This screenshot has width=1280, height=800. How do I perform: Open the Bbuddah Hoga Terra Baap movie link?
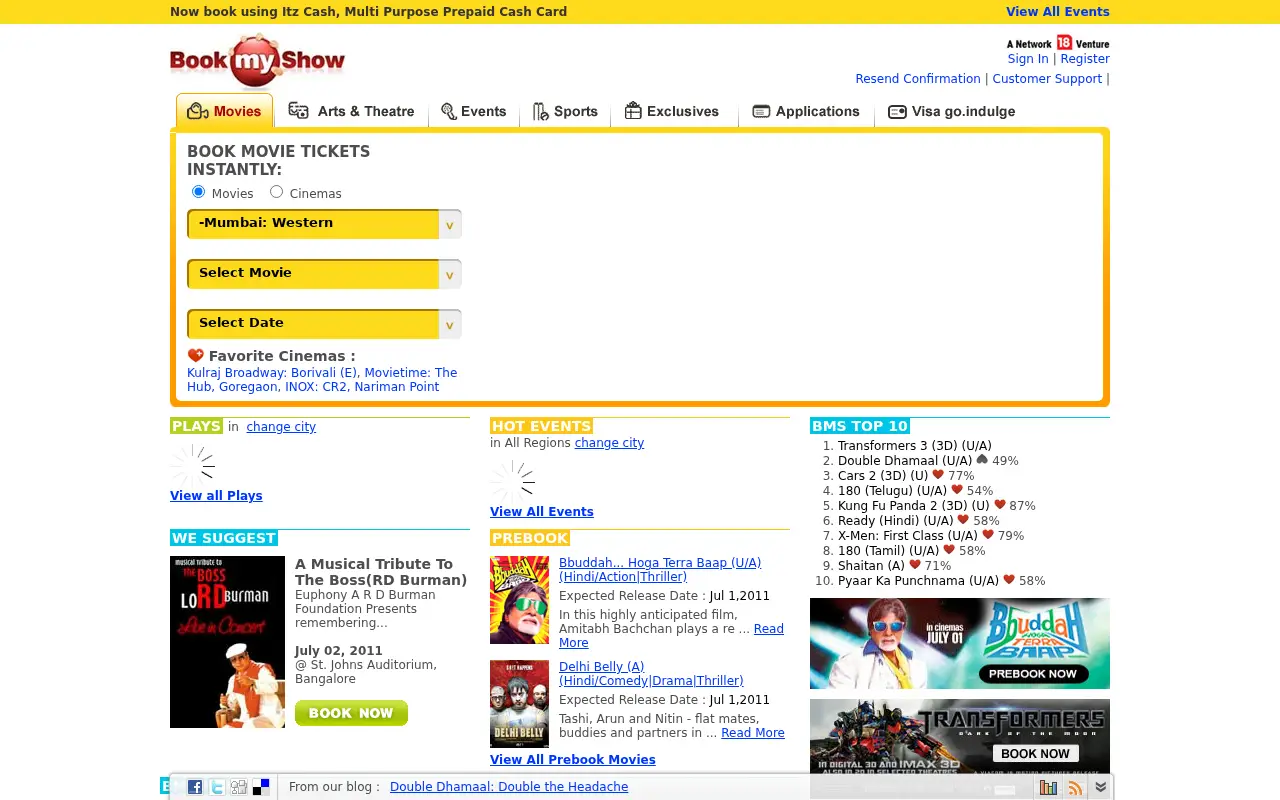coord(660,570)
